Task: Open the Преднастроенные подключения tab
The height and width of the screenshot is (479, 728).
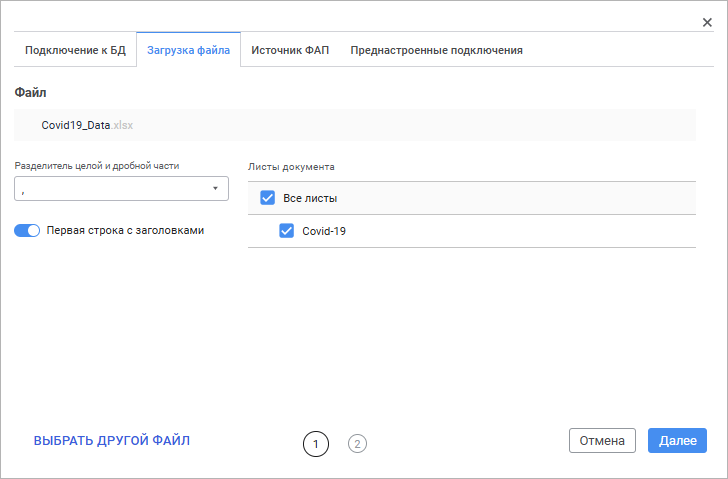Action: click(436, 50)
